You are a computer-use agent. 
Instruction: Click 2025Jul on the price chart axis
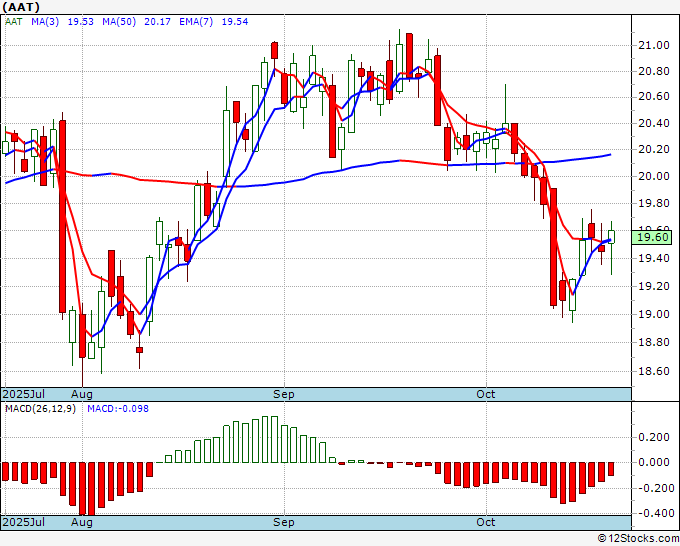24,394
